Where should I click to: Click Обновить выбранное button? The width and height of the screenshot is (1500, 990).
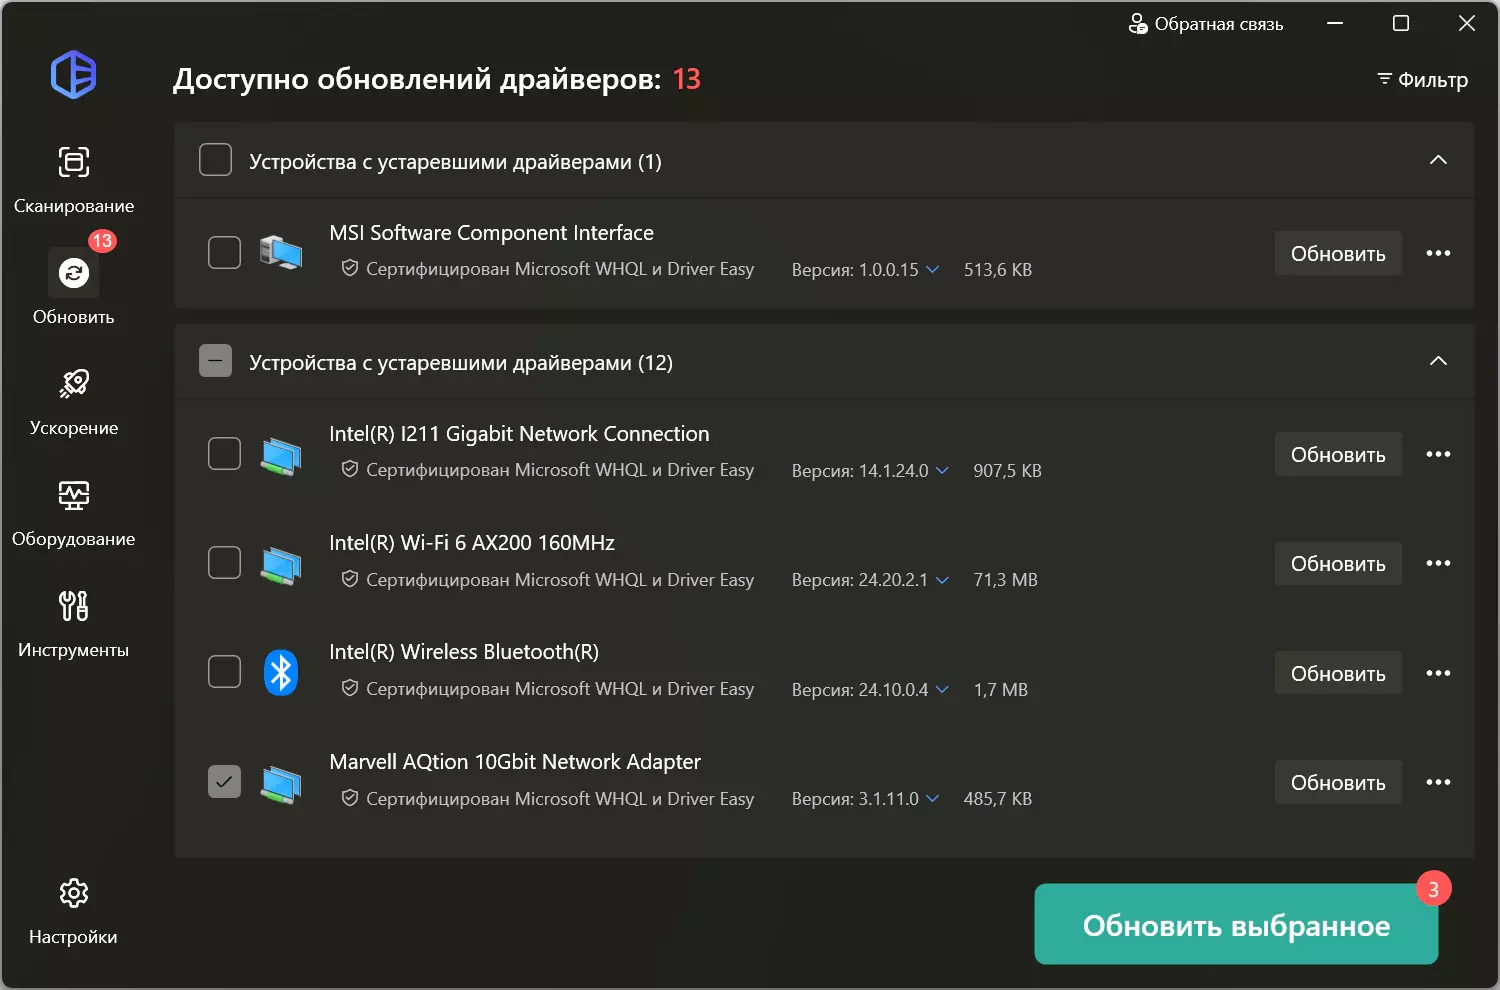tap(1236, 924)
